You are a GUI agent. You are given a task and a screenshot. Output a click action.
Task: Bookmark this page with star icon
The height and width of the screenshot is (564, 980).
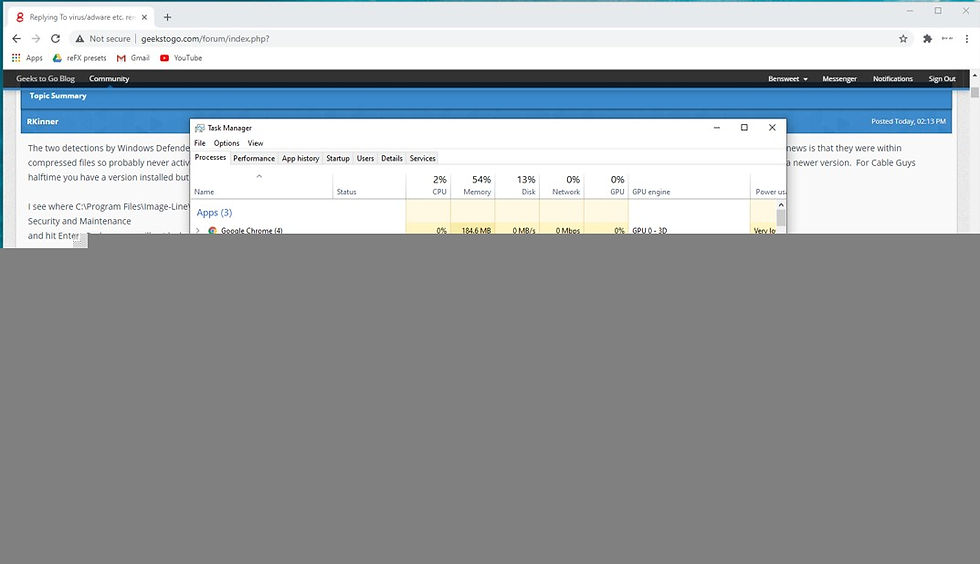903,39
